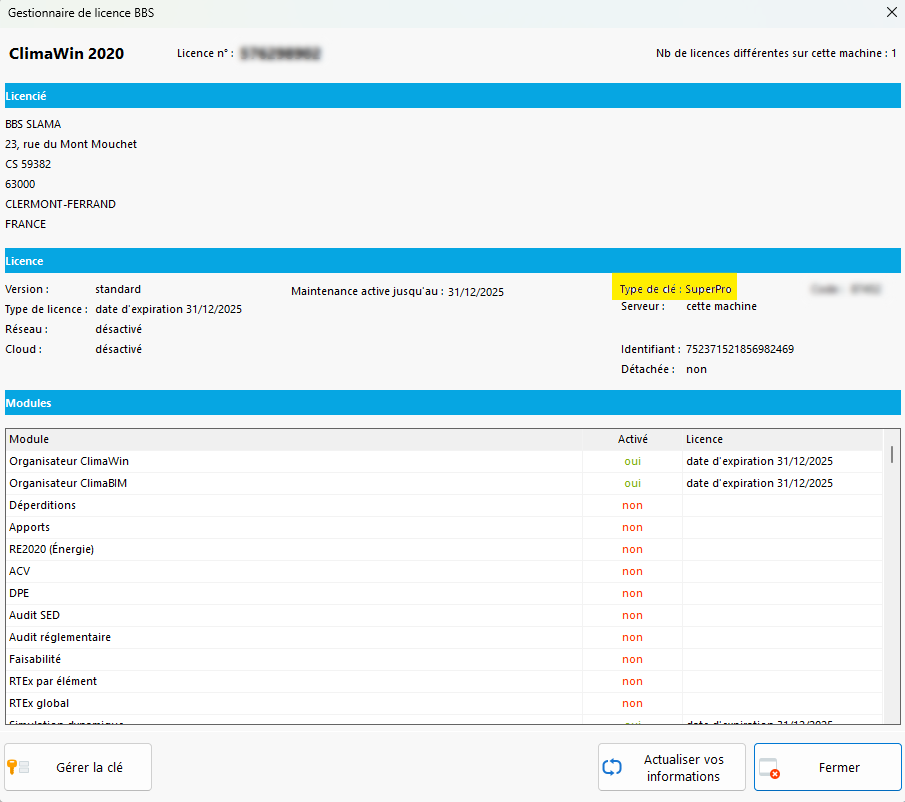
Task: Click the Réseau value désactivé
Action: (x=118, y=329)
